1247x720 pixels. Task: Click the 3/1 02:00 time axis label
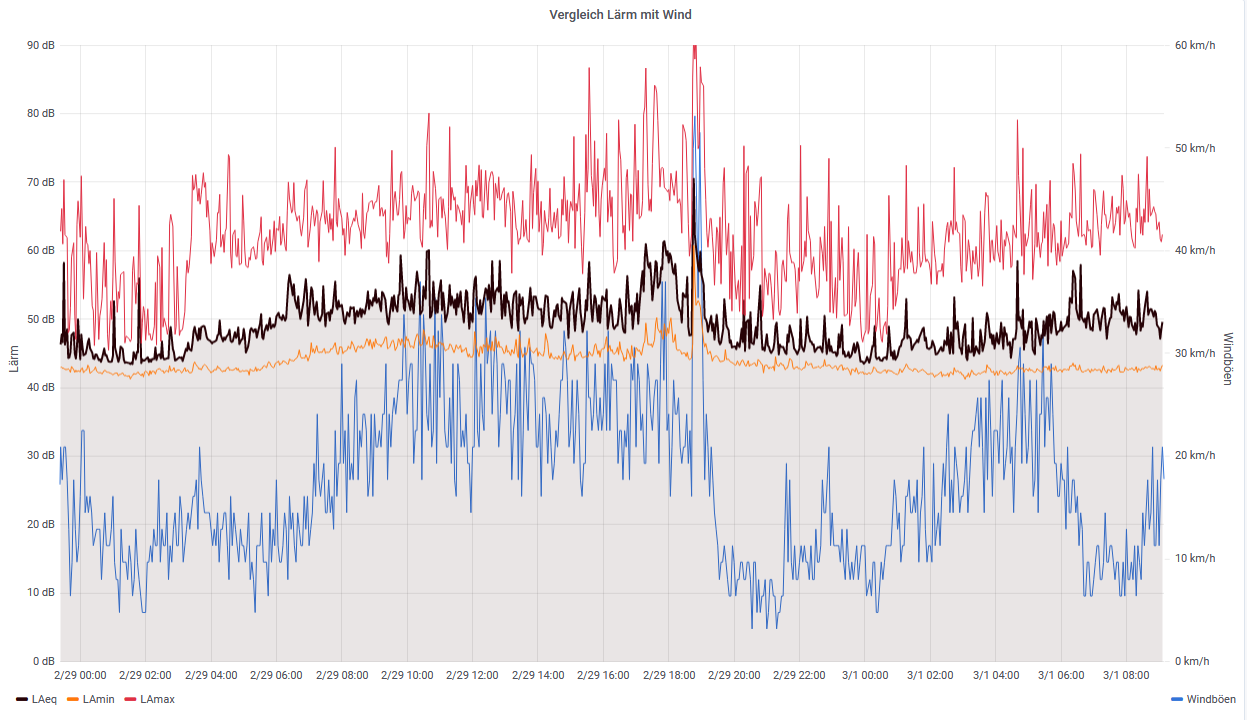[x=930, y=675]
